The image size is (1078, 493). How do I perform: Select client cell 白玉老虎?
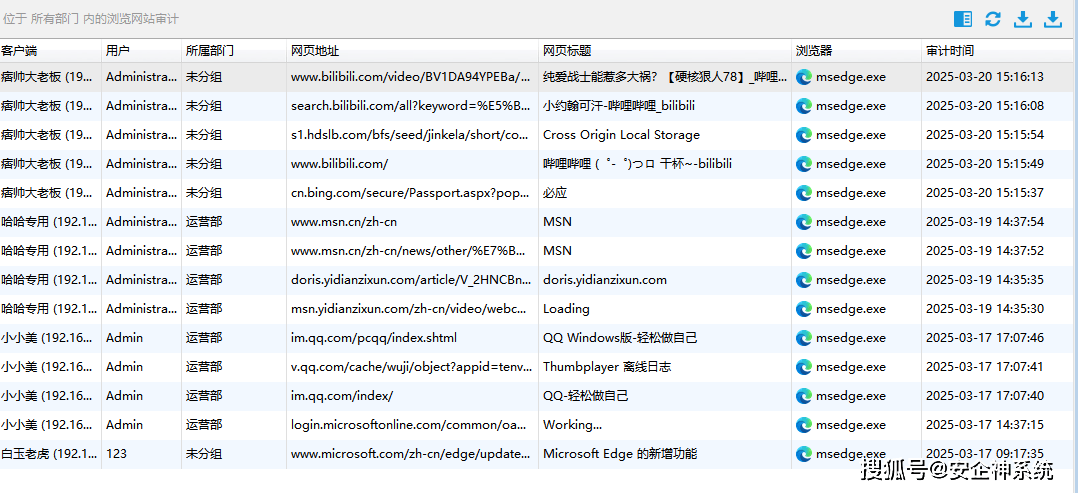coord(51,454)
